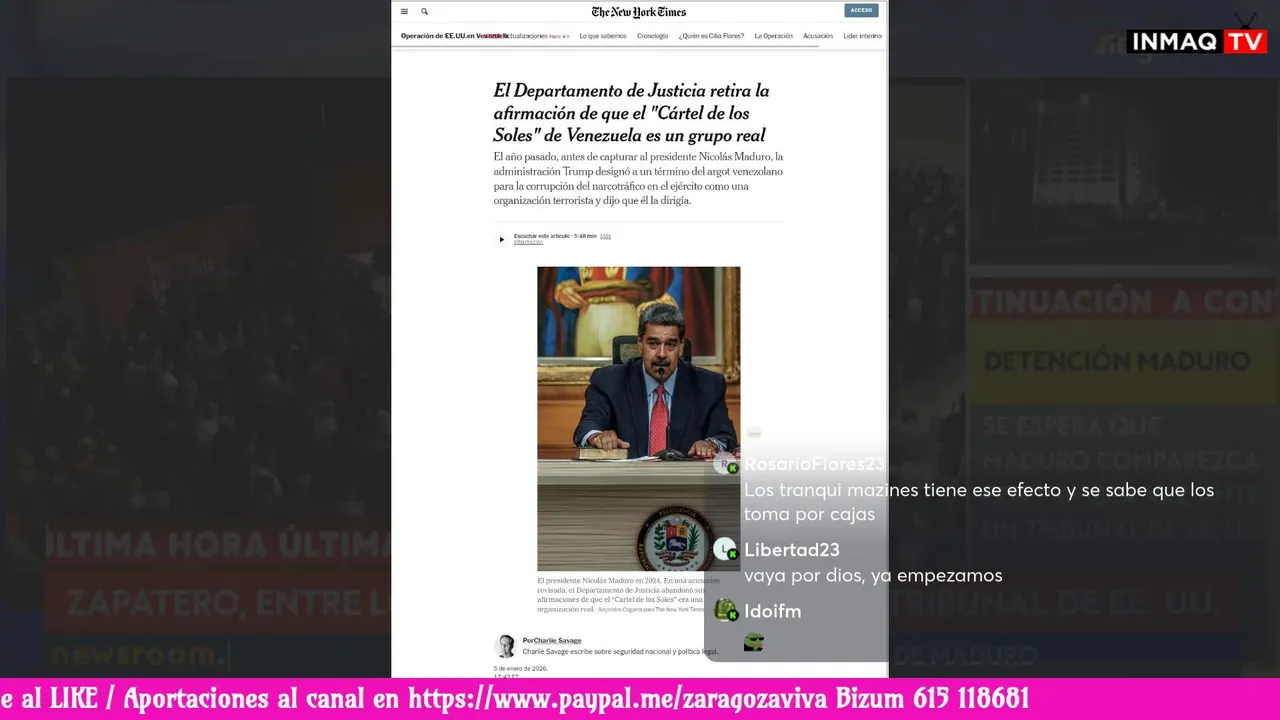
Task: Click the sunglasses frog emote in chat
Action: 754,642
